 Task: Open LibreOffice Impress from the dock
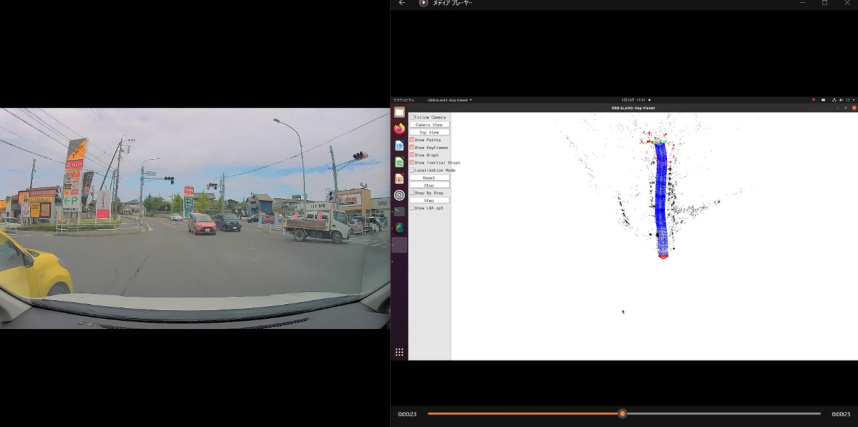[x=399, y=178]
